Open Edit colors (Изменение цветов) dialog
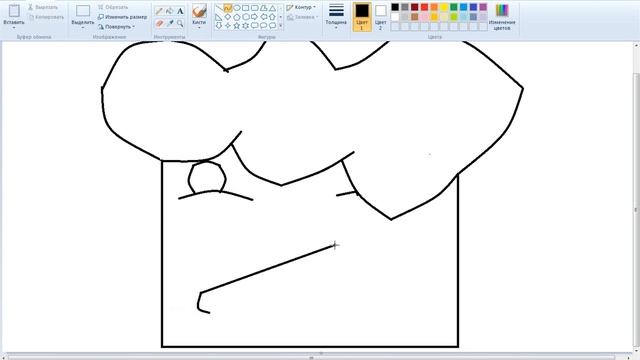This screenshot has height=360, width=640. pos(502,17)
